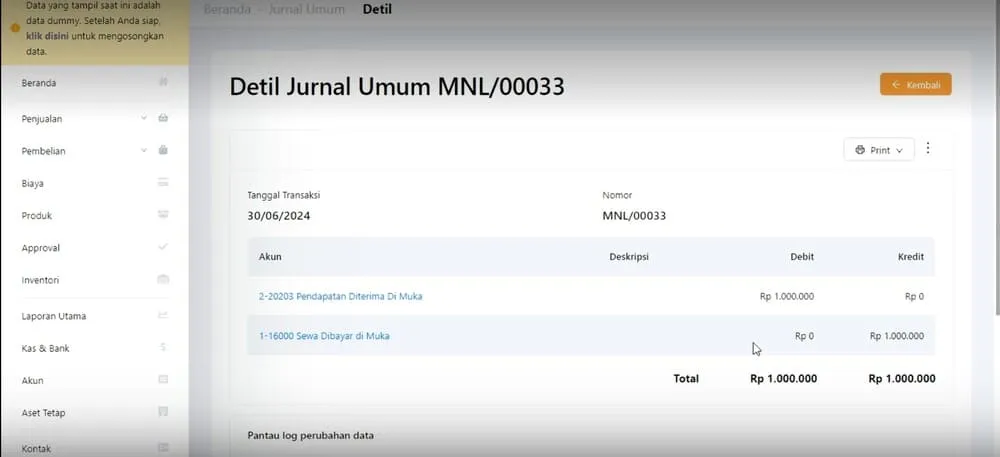Click the Debit column header
This screenshot has width=1000, height=457.
[802, 257]
